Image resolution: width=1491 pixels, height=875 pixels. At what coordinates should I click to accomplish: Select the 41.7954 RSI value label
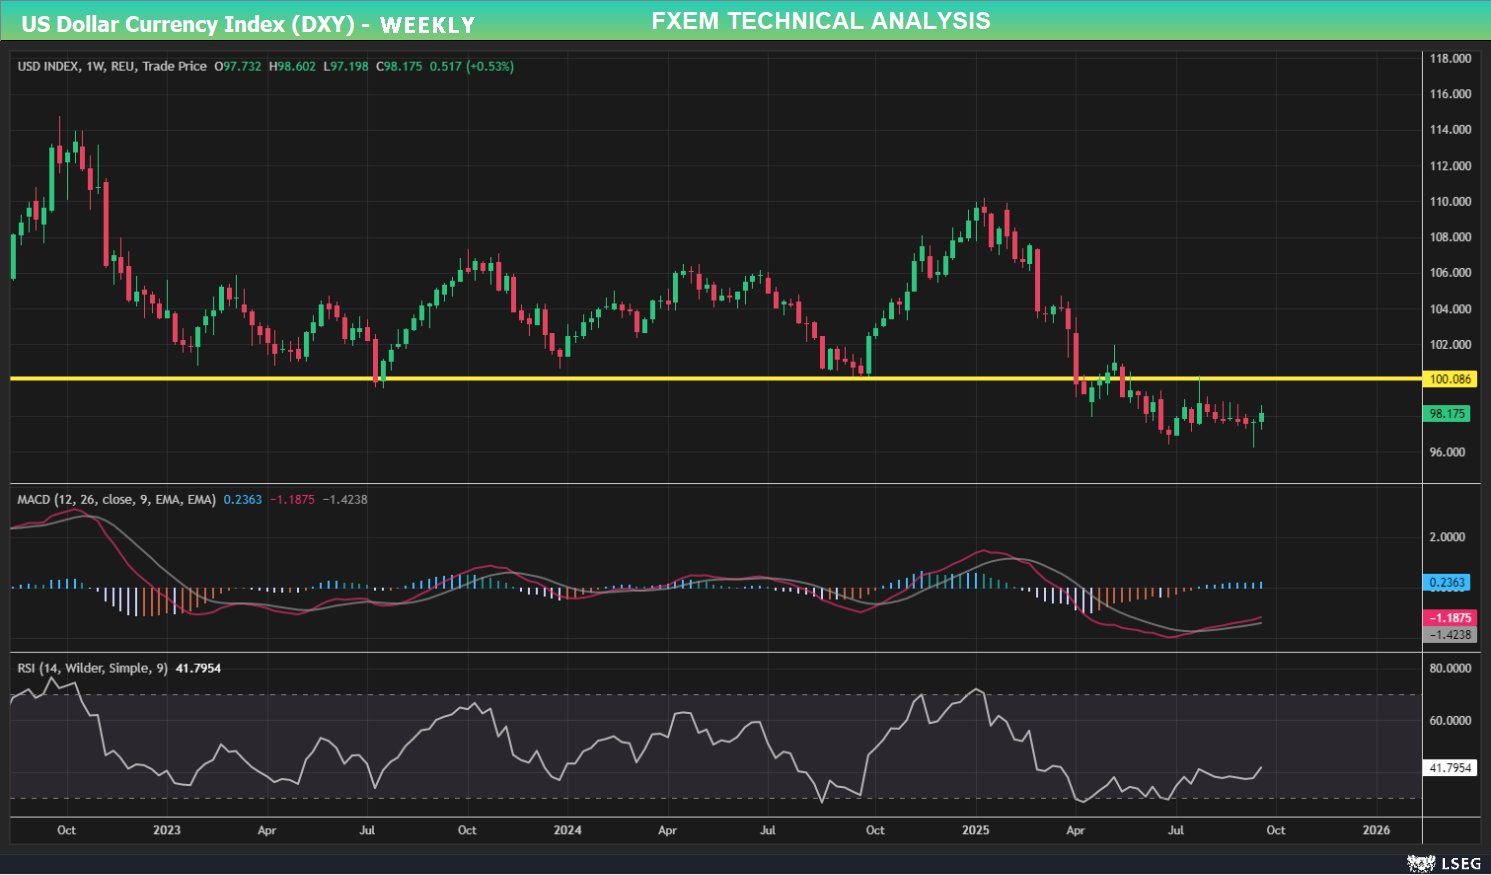1449,767
